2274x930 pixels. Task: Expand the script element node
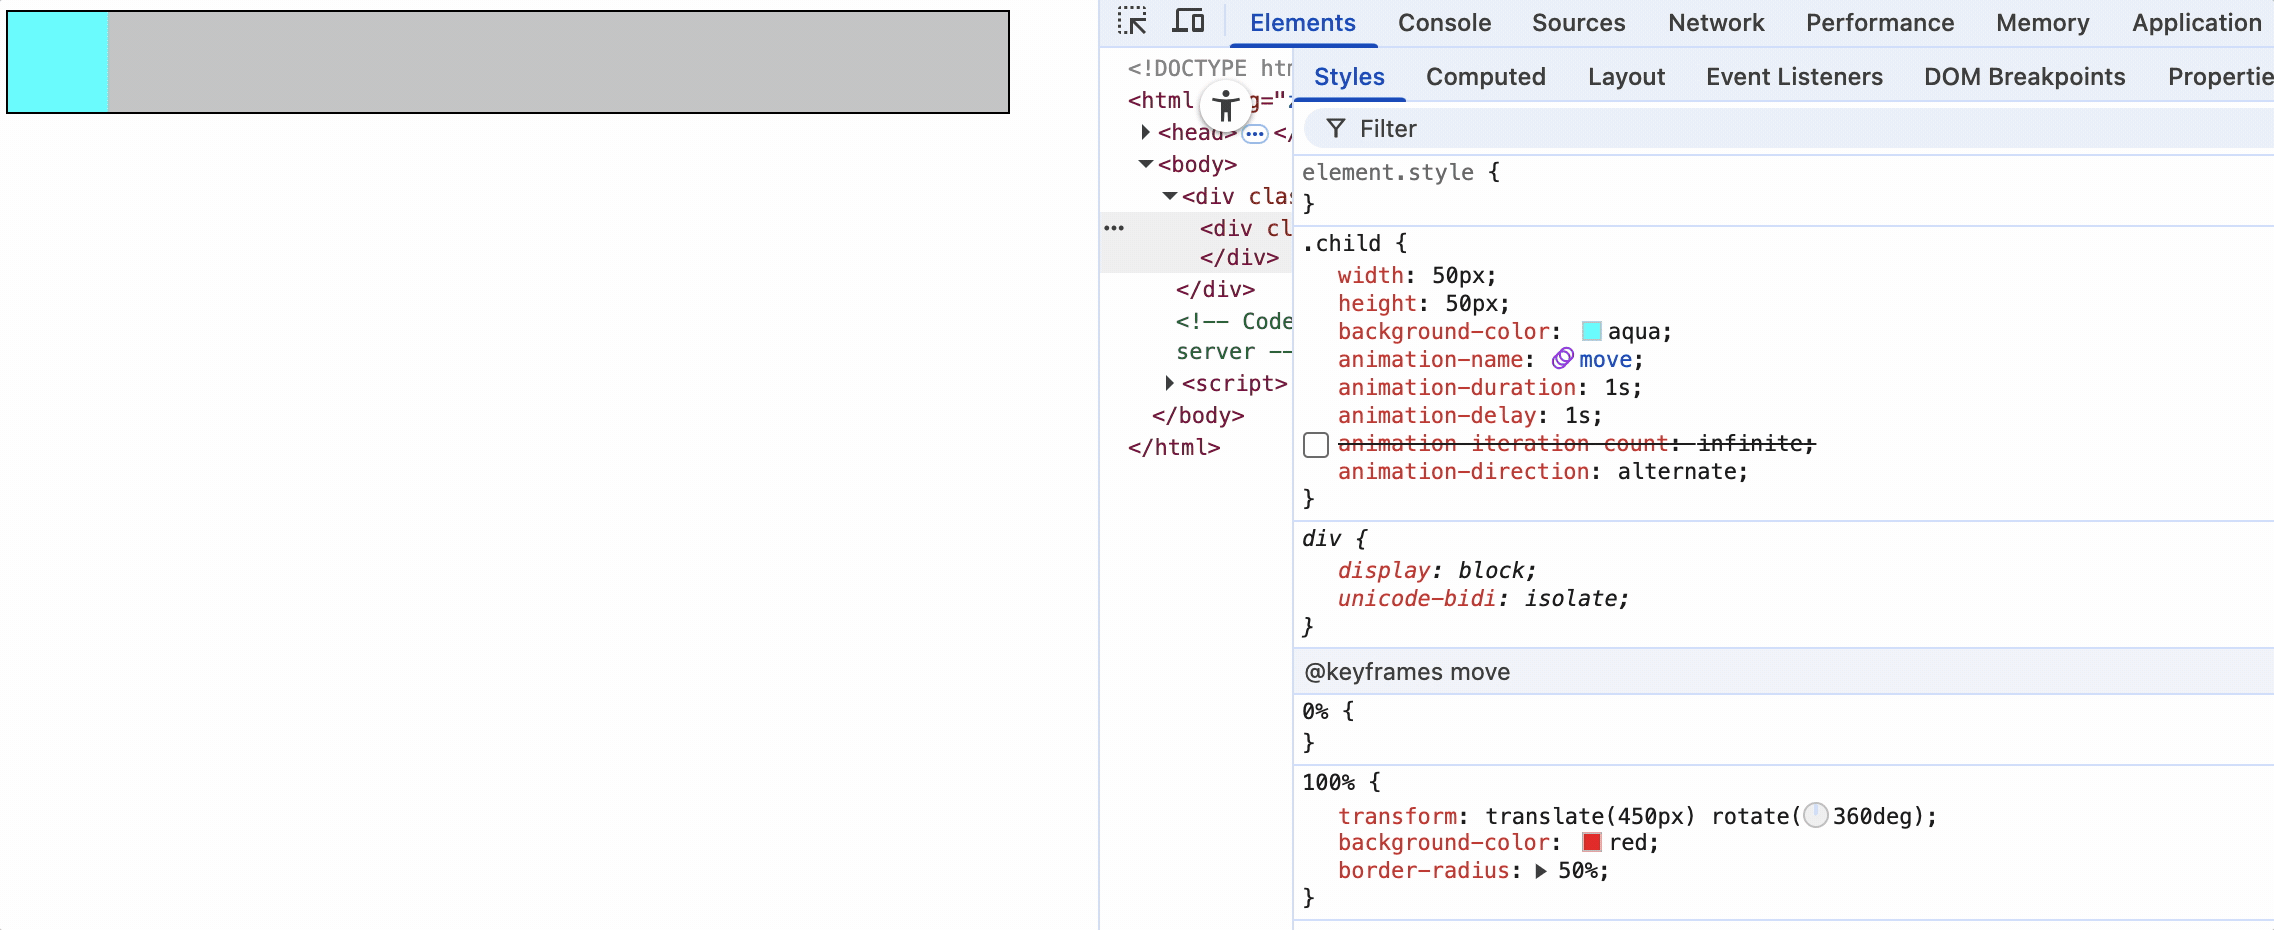pyautogui.click(x=1170, y=383)
